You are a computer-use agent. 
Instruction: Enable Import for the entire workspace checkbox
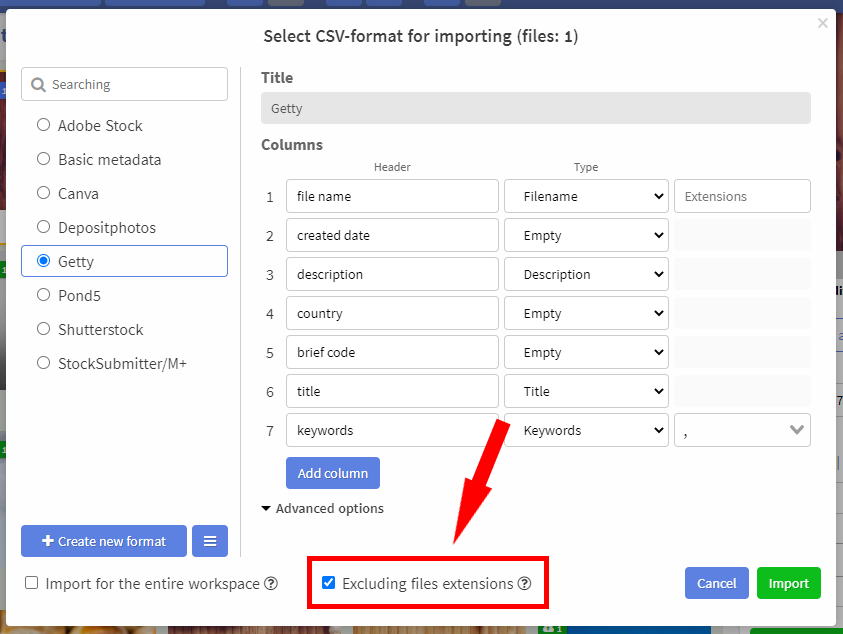point(32,583)
